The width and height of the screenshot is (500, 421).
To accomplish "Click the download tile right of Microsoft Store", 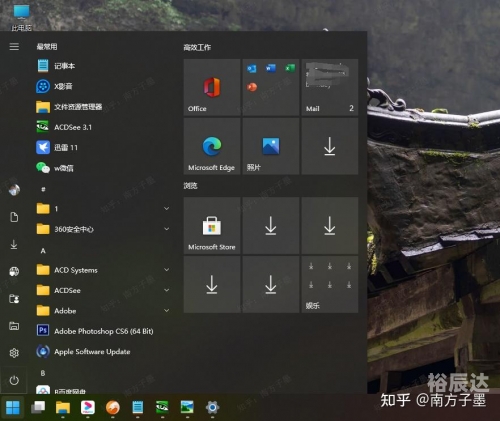I will coord(271,225).
